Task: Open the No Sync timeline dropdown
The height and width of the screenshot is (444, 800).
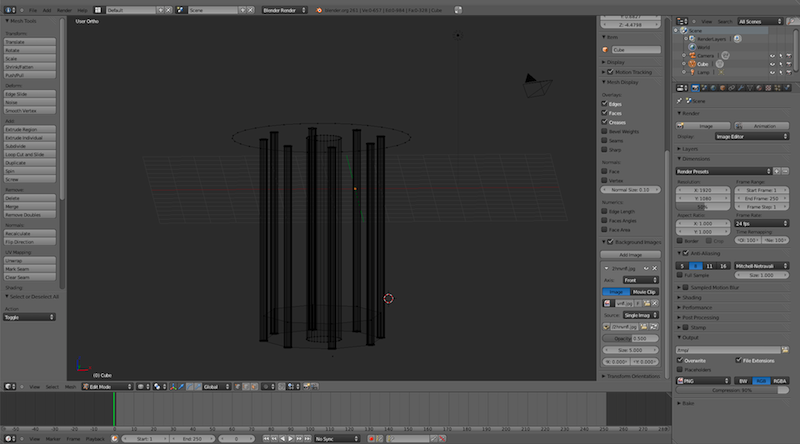Action: [x=337, y=438]
